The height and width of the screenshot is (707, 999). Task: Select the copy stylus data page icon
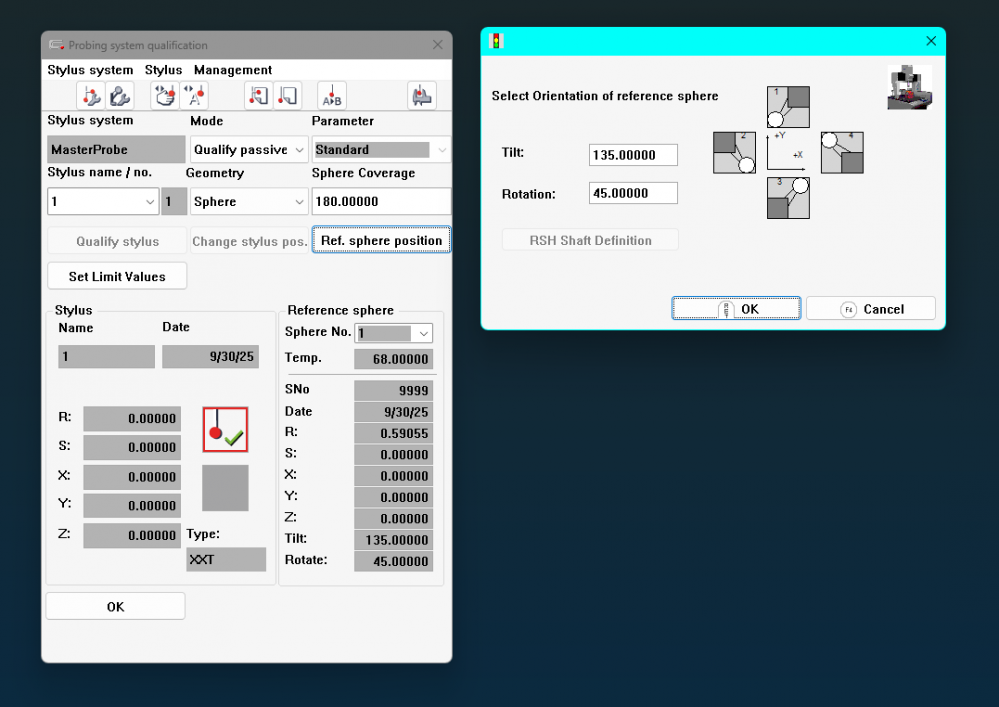click(258, 95)
